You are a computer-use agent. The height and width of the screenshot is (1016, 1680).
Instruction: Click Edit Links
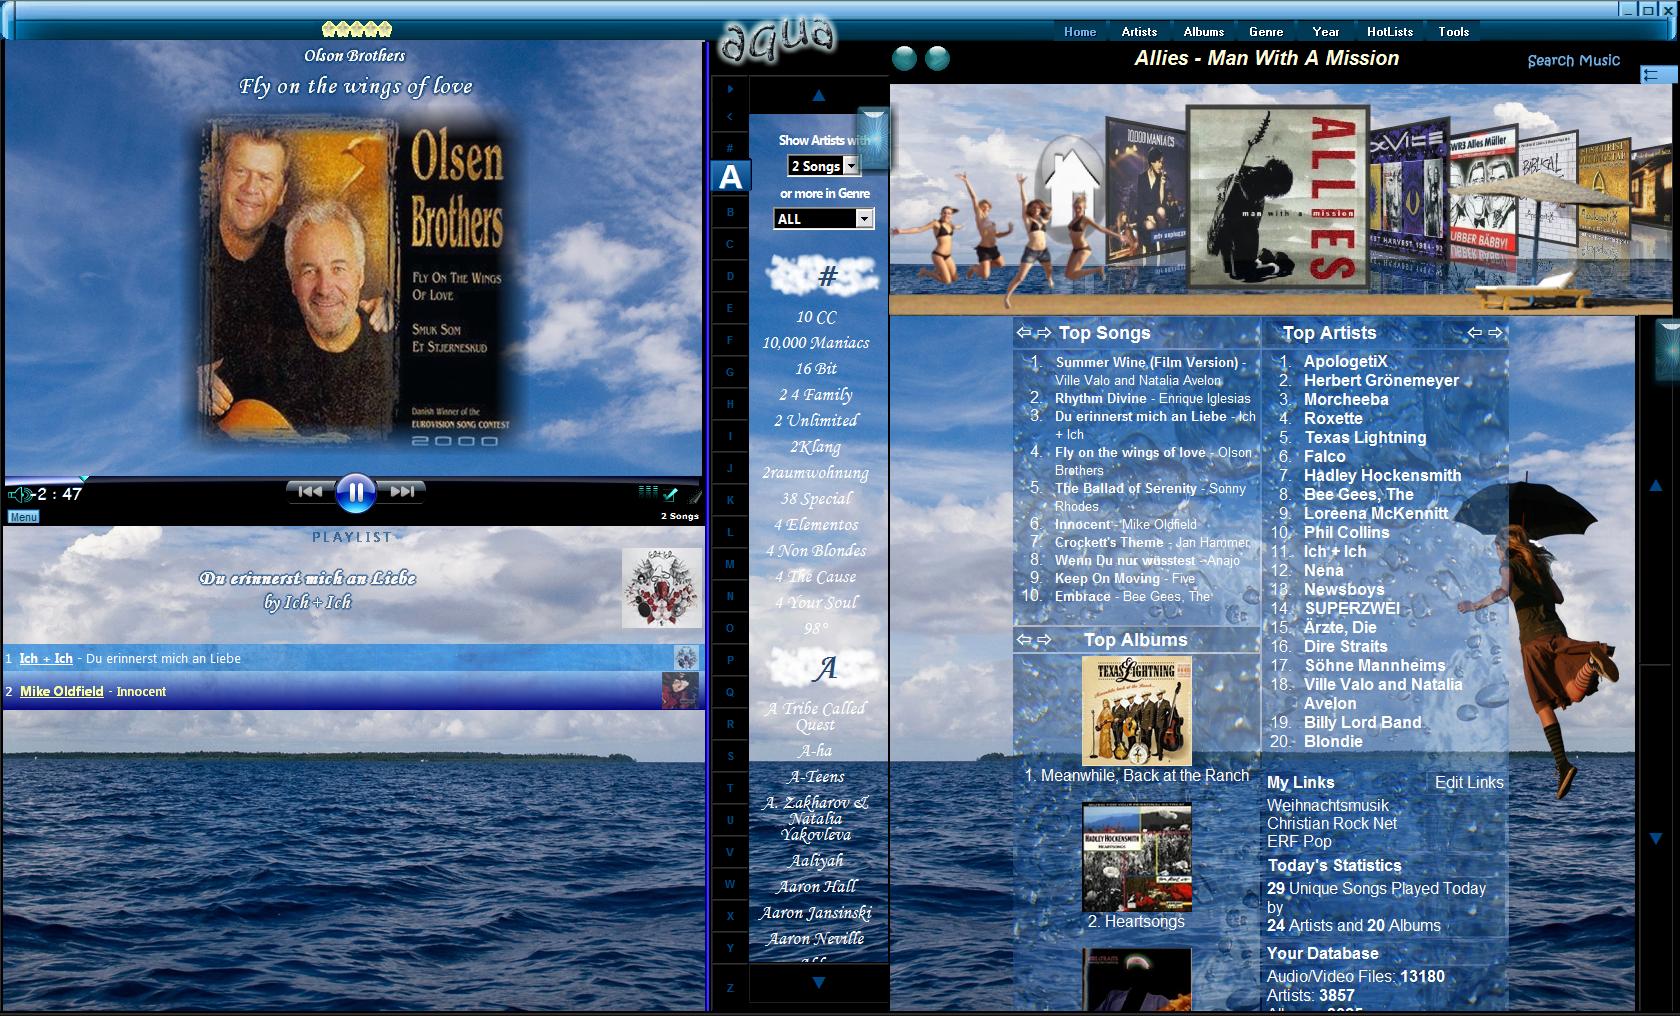point(1469,782)
